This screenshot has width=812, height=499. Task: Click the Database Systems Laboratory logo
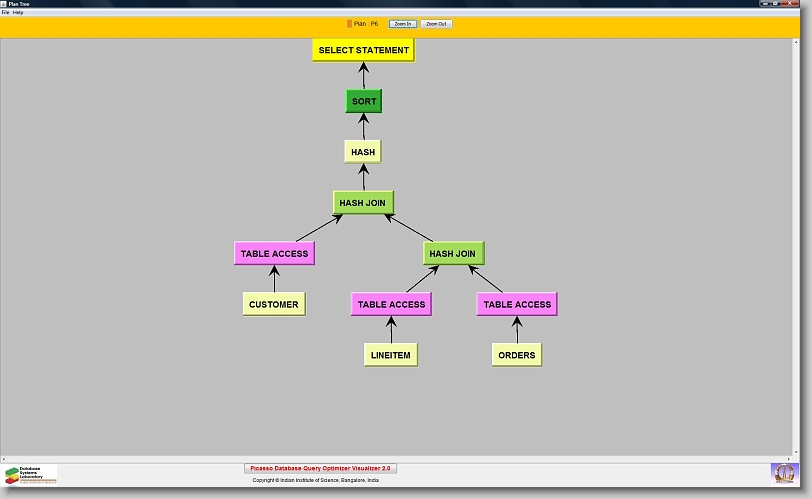(30, 474)
